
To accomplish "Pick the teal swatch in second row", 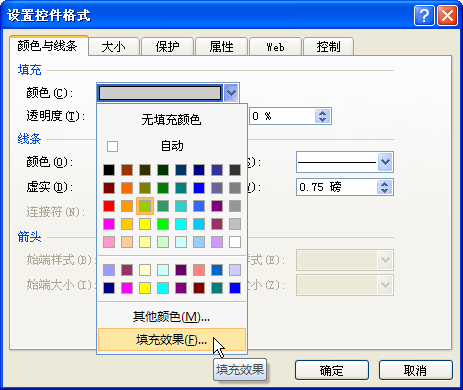I will click(x=181, y=188).
